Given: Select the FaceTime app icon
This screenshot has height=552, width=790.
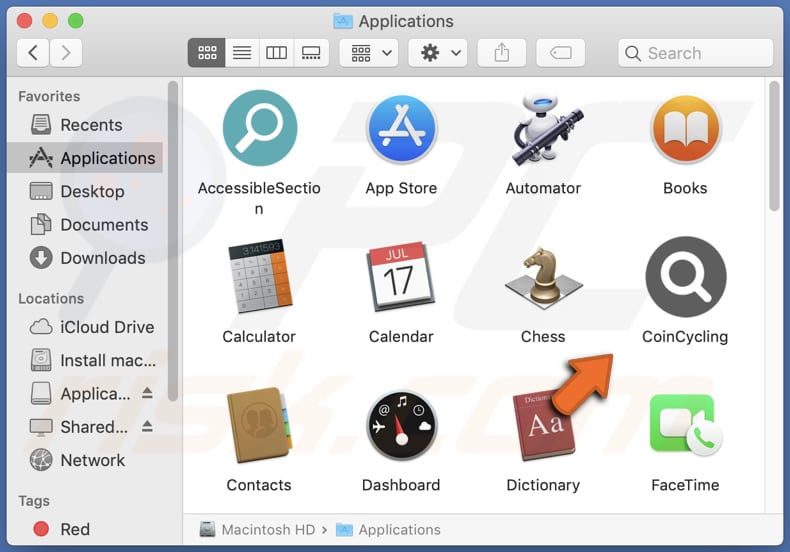Looking at the screenshot, I should (x=685, y=425).
